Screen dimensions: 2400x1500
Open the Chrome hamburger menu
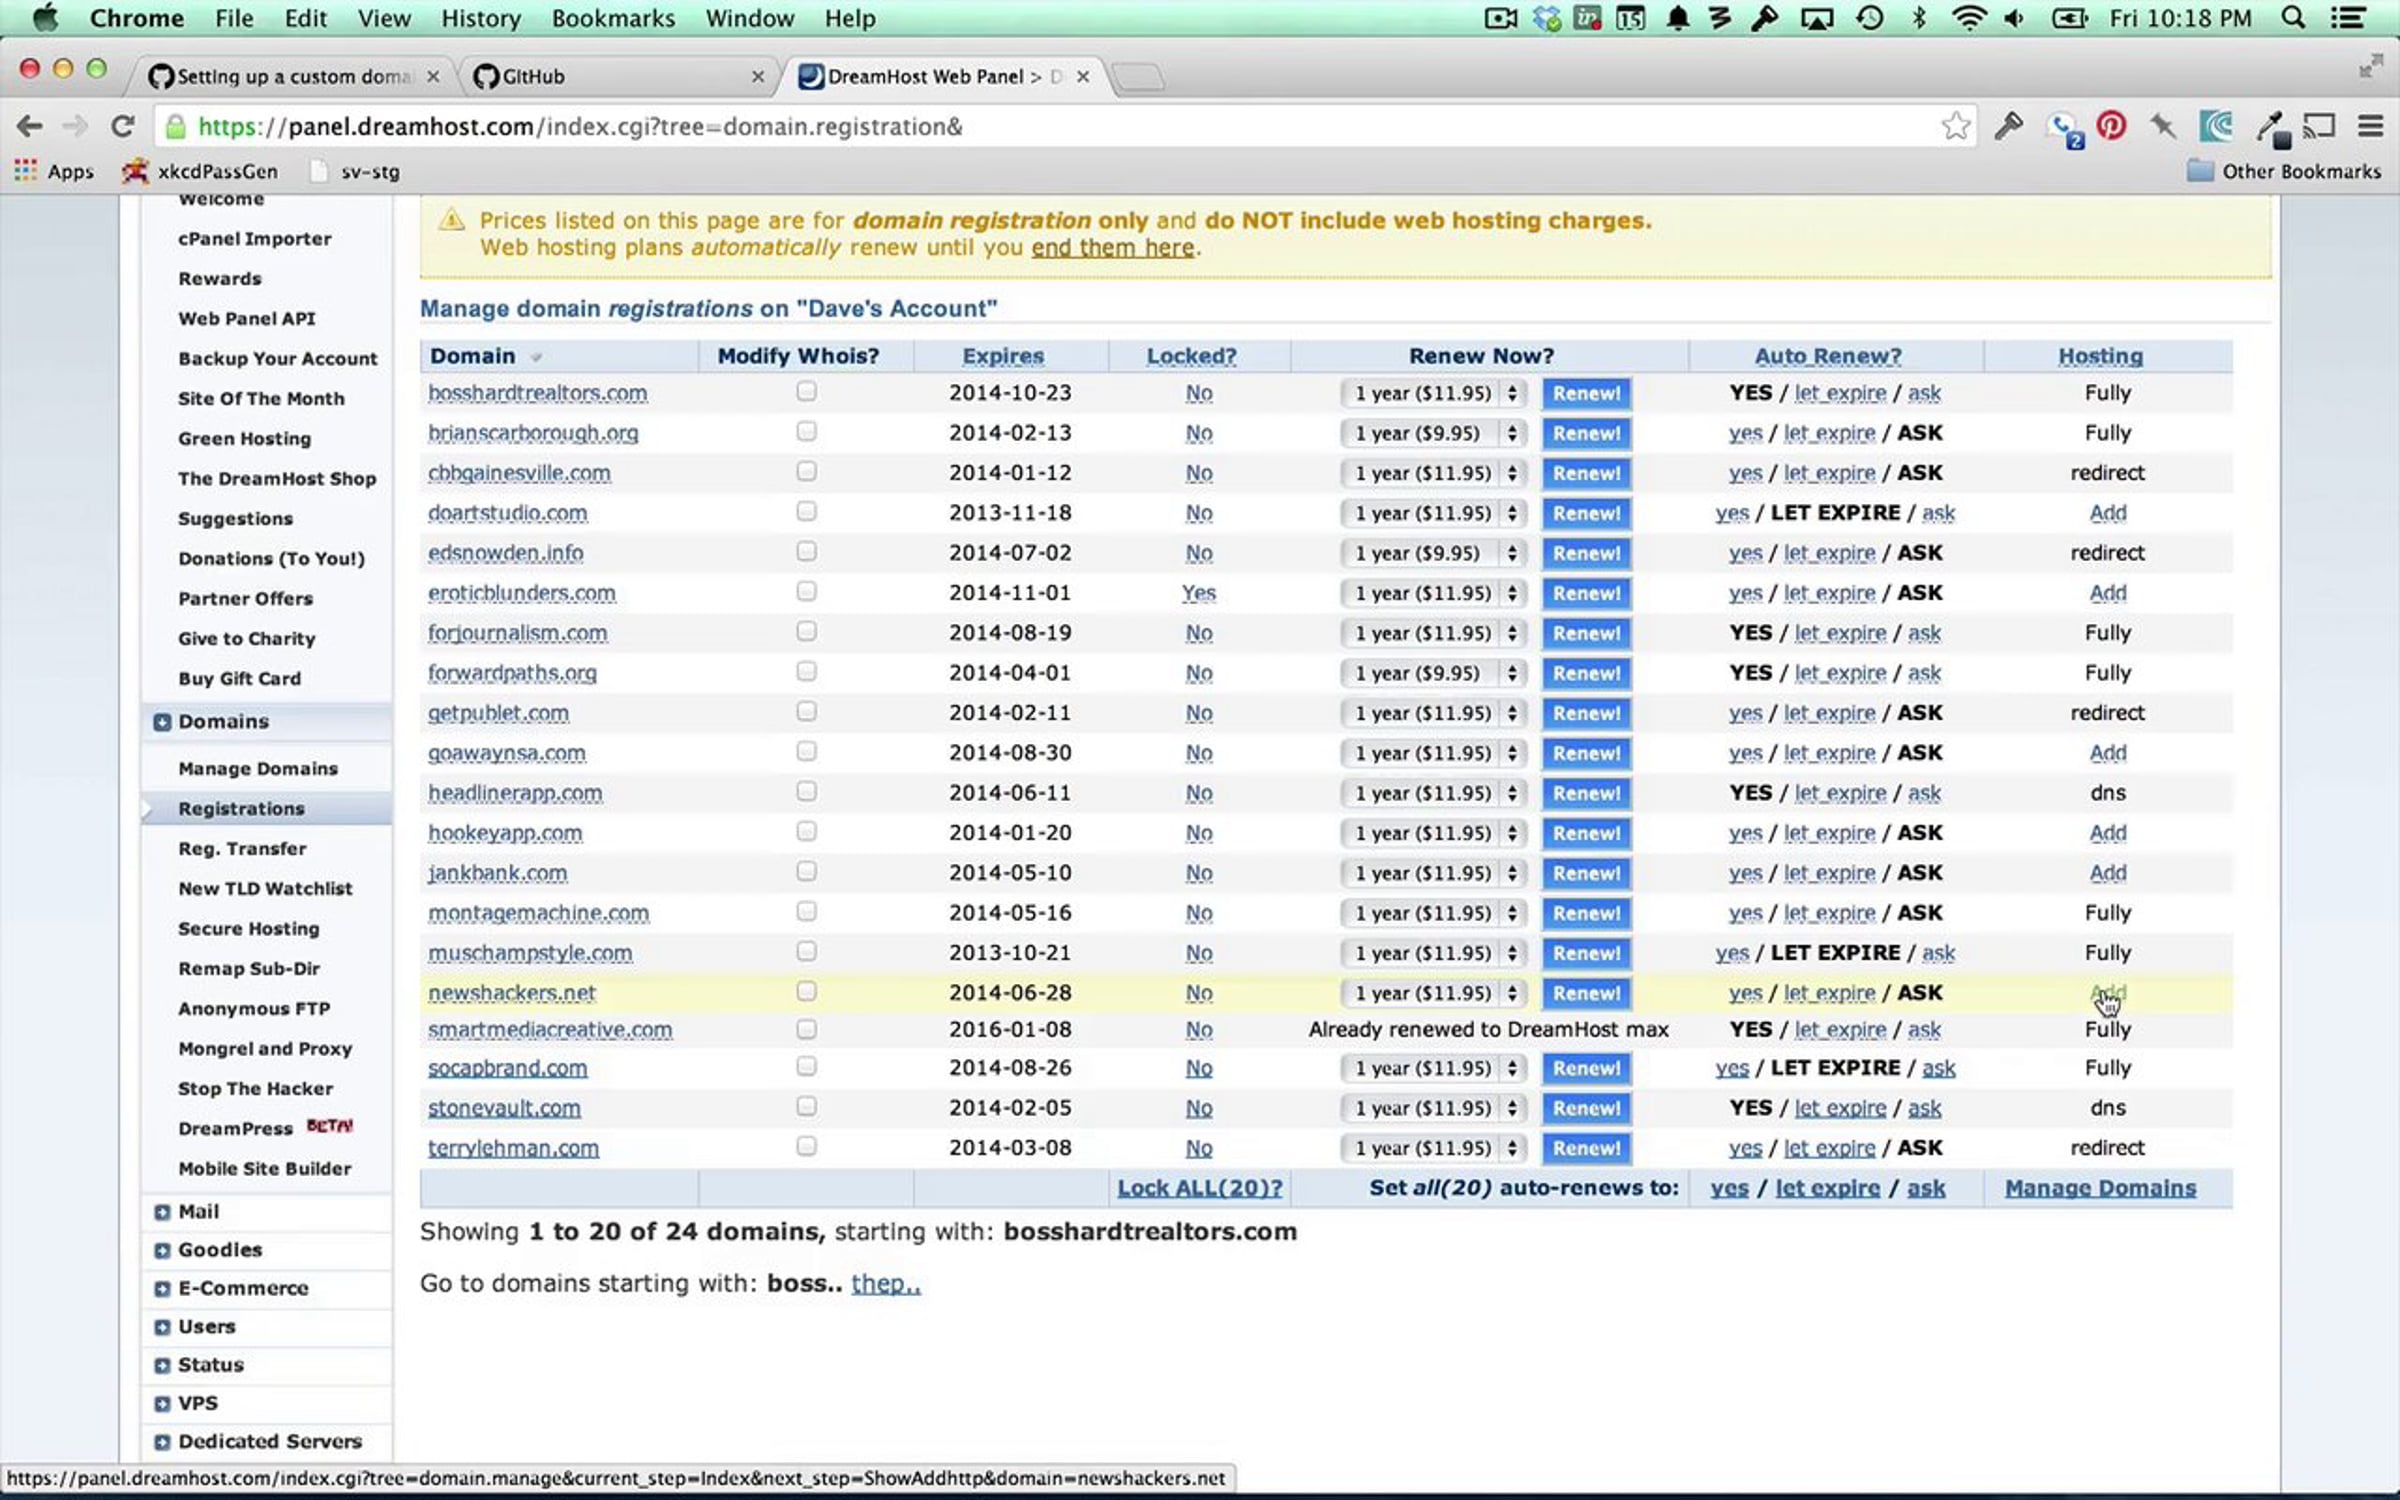point(2370,127)
